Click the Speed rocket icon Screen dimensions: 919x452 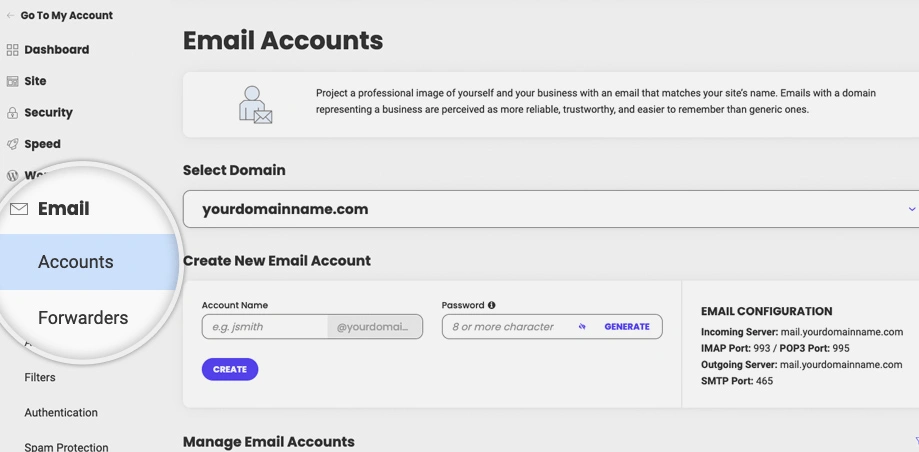[13, 144]
